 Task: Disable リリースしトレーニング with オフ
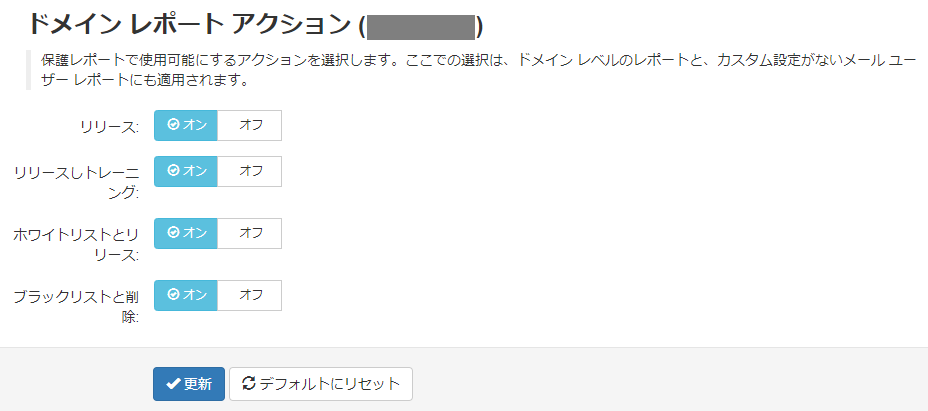tap(250, 171)
